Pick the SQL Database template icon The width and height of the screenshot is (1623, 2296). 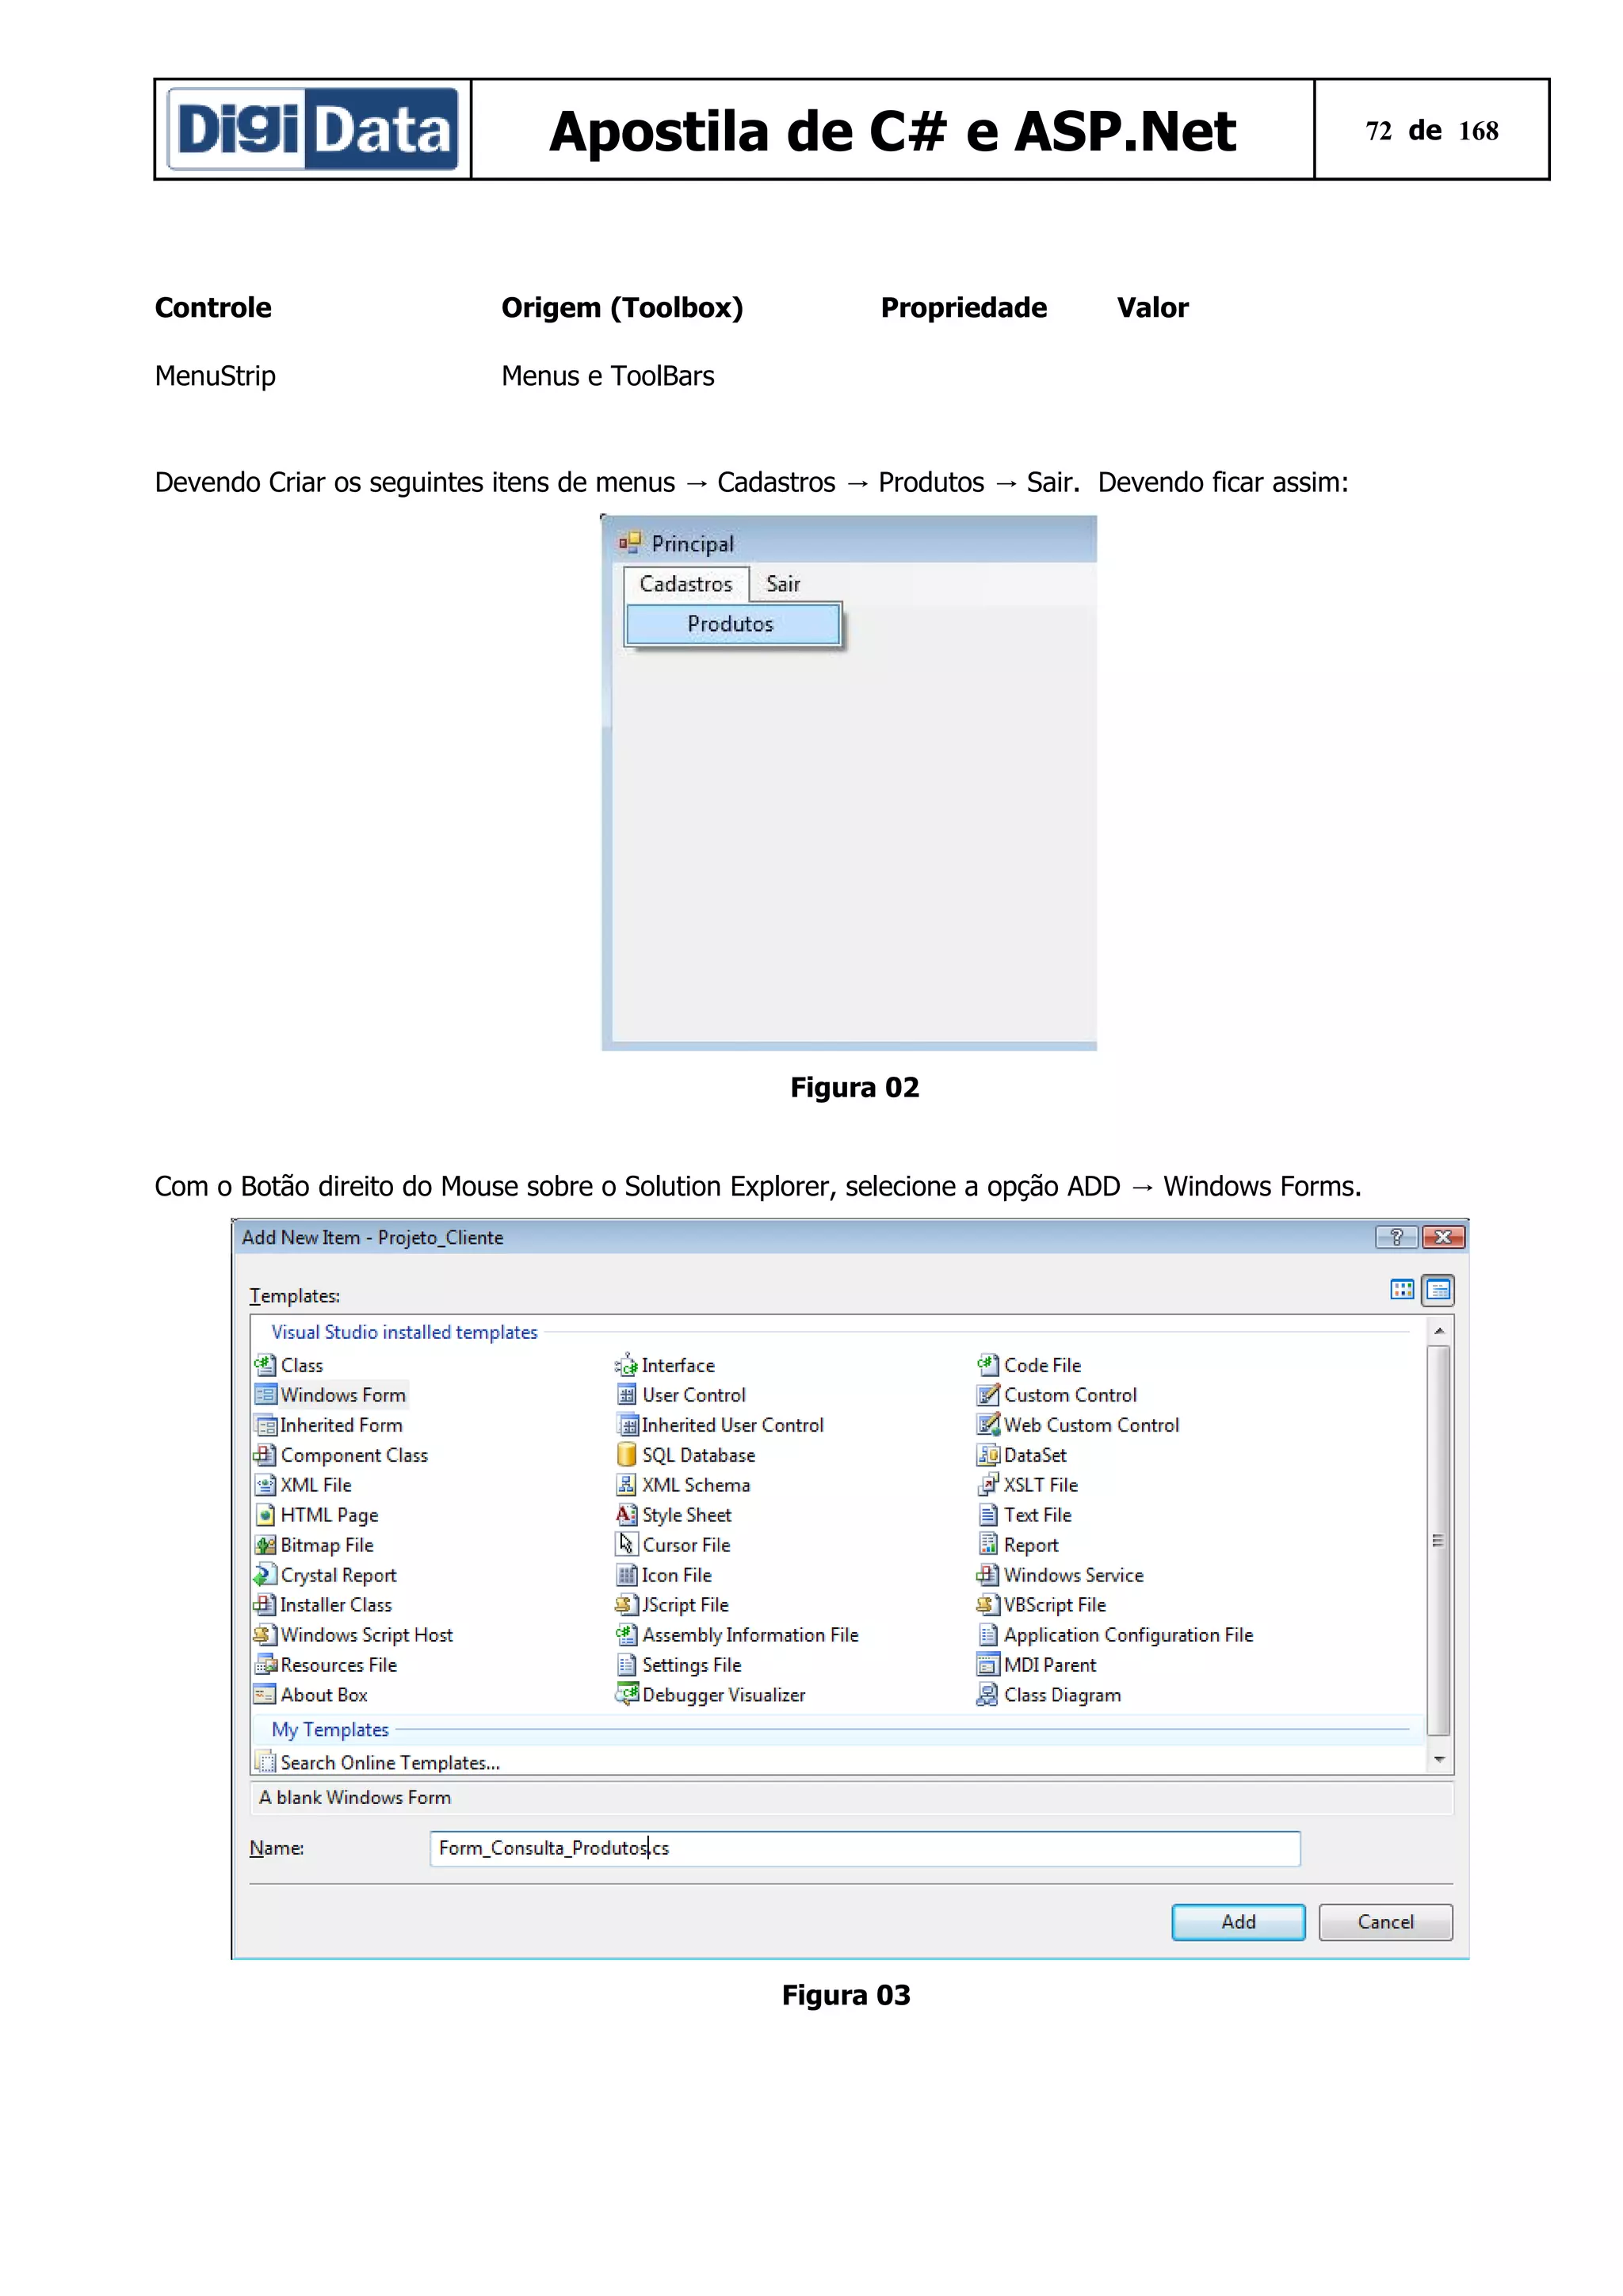[626, 1454]
